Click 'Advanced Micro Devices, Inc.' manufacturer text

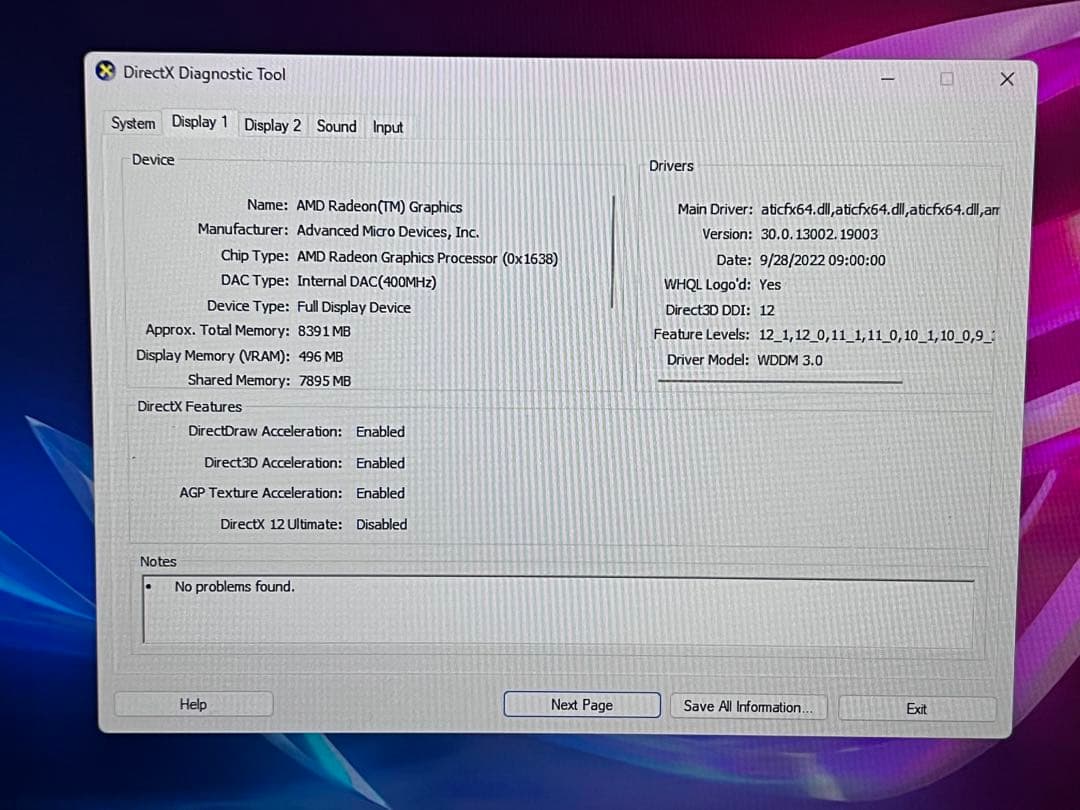point(388,231)
